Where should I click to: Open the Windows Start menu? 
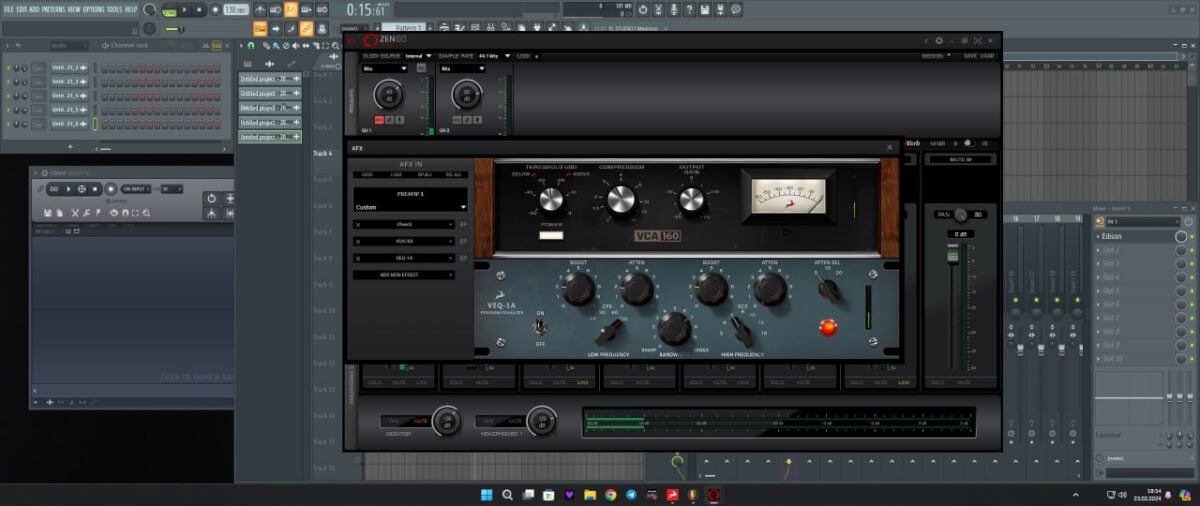486,494
